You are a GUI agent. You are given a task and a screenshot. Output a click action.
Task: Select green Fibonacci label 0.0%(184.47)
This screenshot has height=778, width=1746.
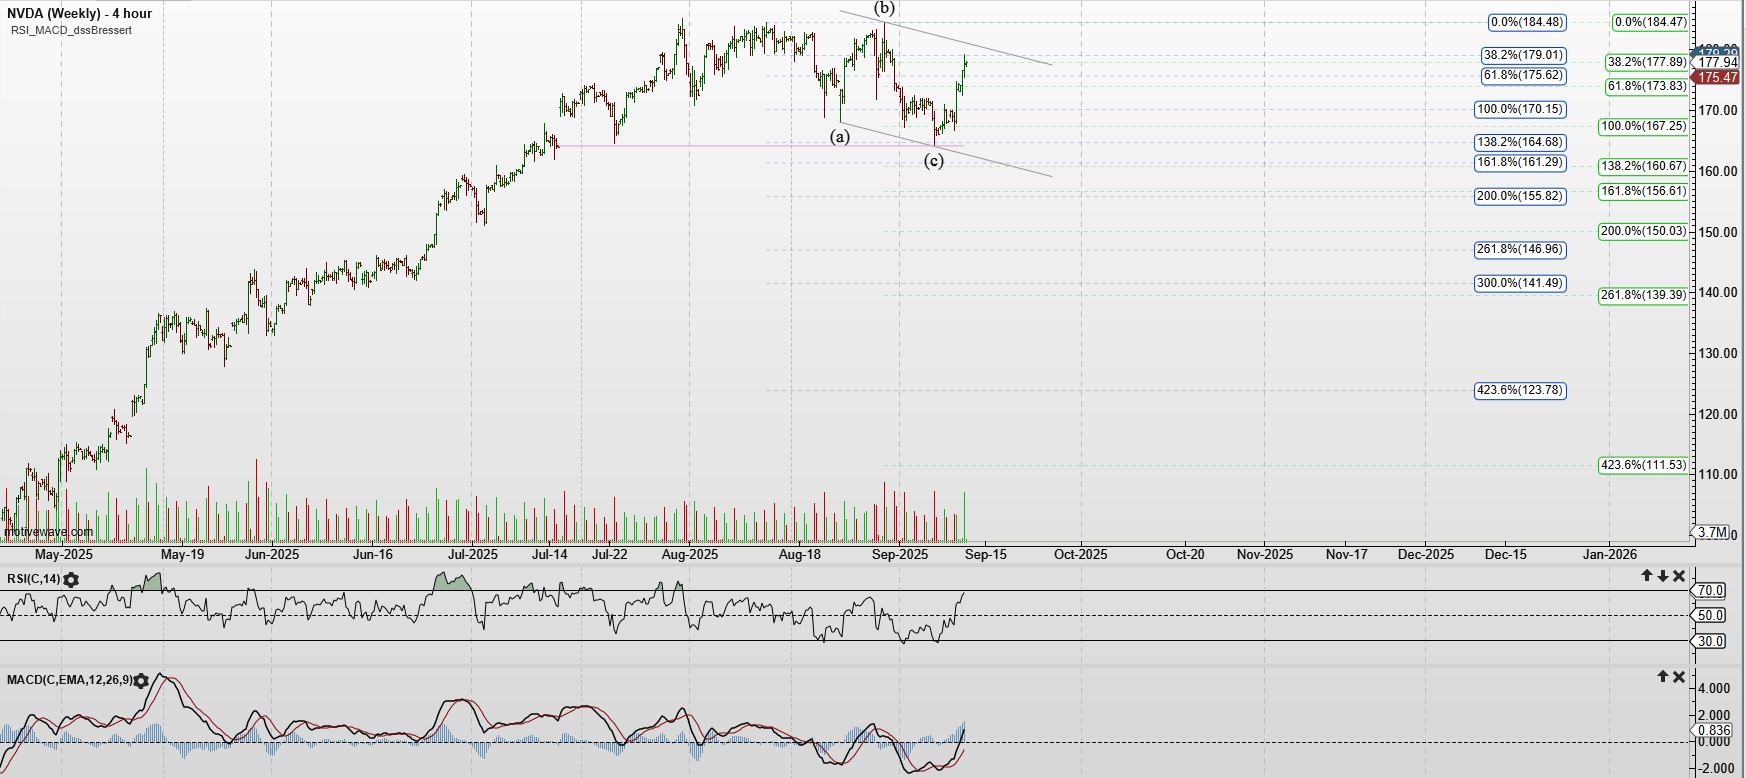click(x=1650, y=22)
